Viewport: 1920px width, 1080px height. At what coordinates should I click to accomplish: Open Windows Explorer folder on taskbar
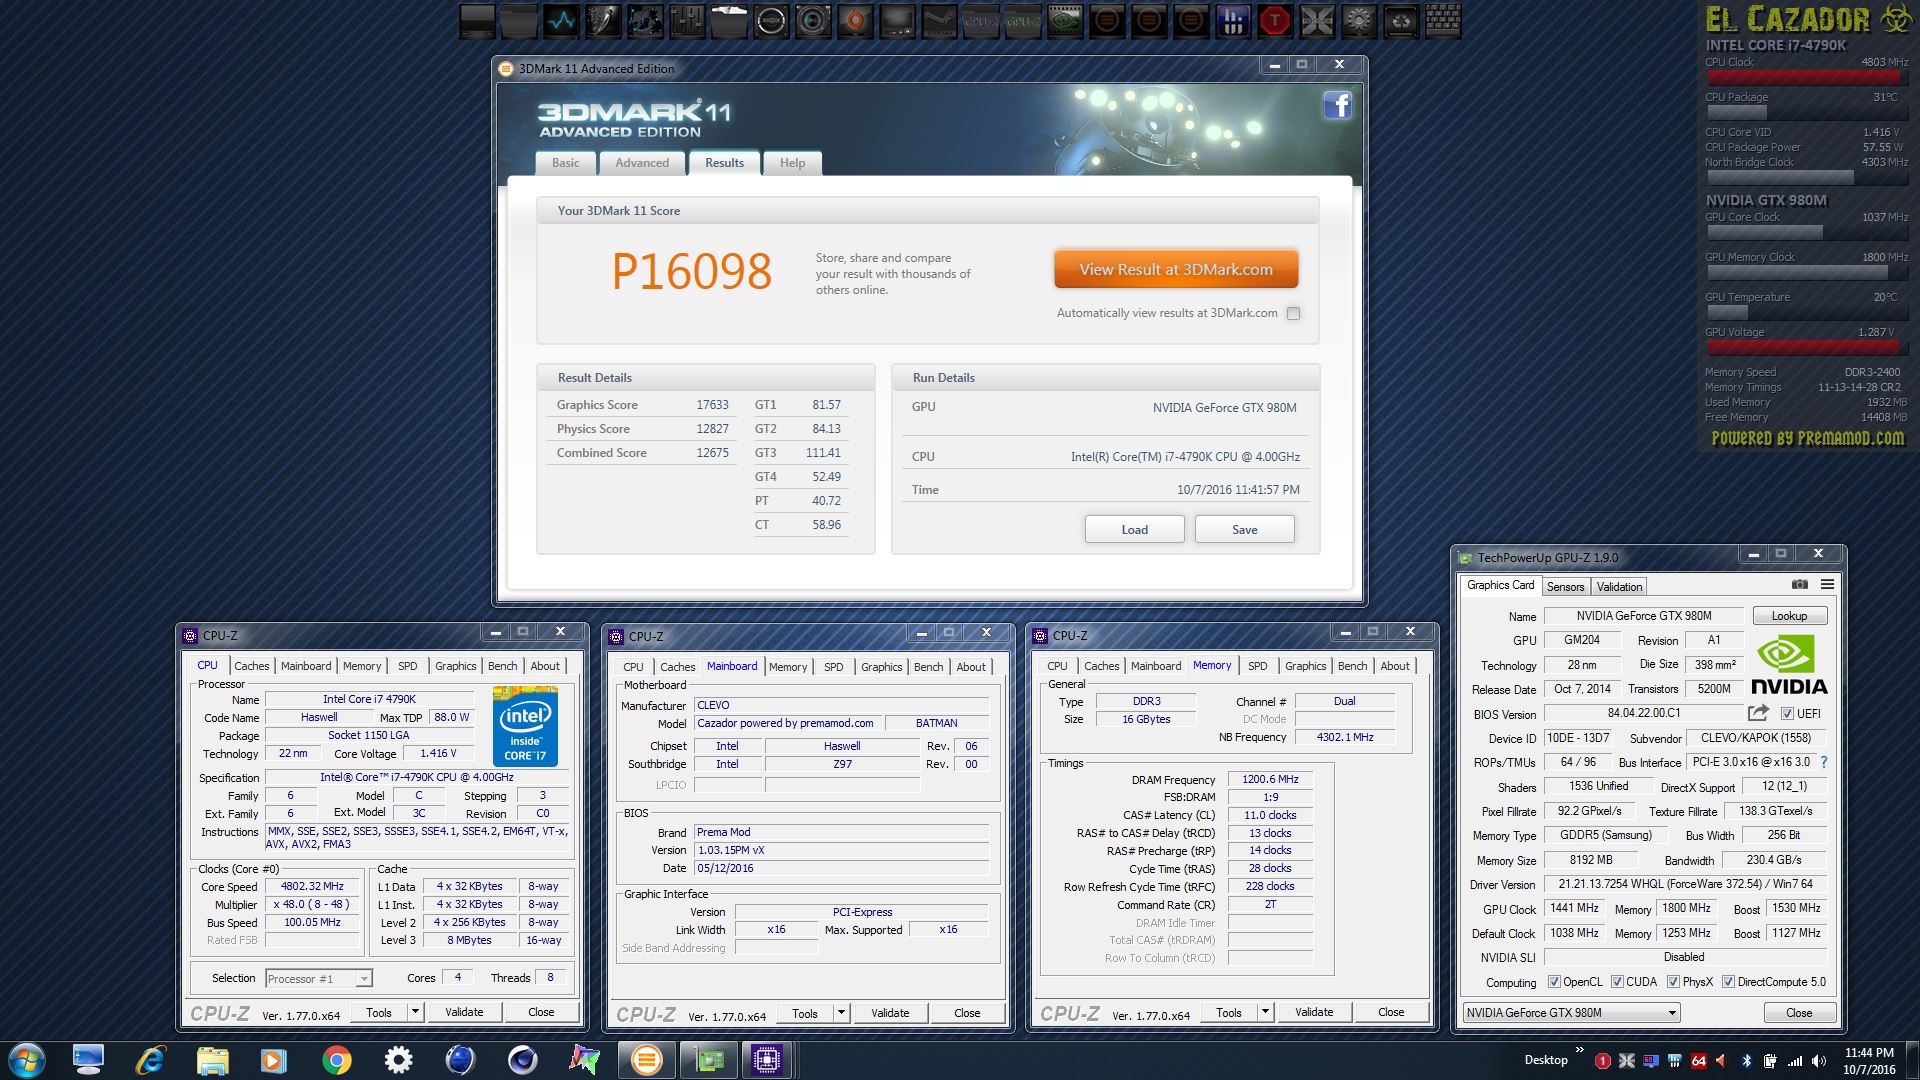(x=212, y=1060)
